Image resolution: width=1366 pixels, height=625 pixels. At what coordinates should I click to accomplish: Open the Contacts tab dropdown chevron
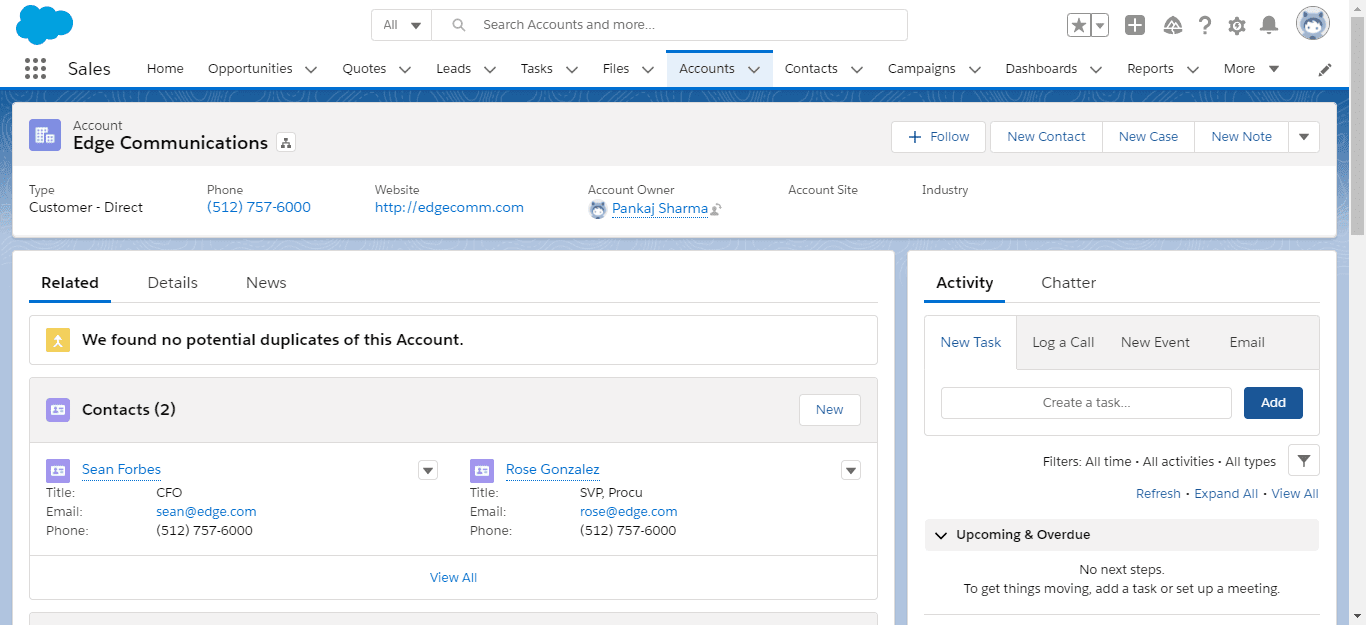pyautogui.click(x=857, y=70)
